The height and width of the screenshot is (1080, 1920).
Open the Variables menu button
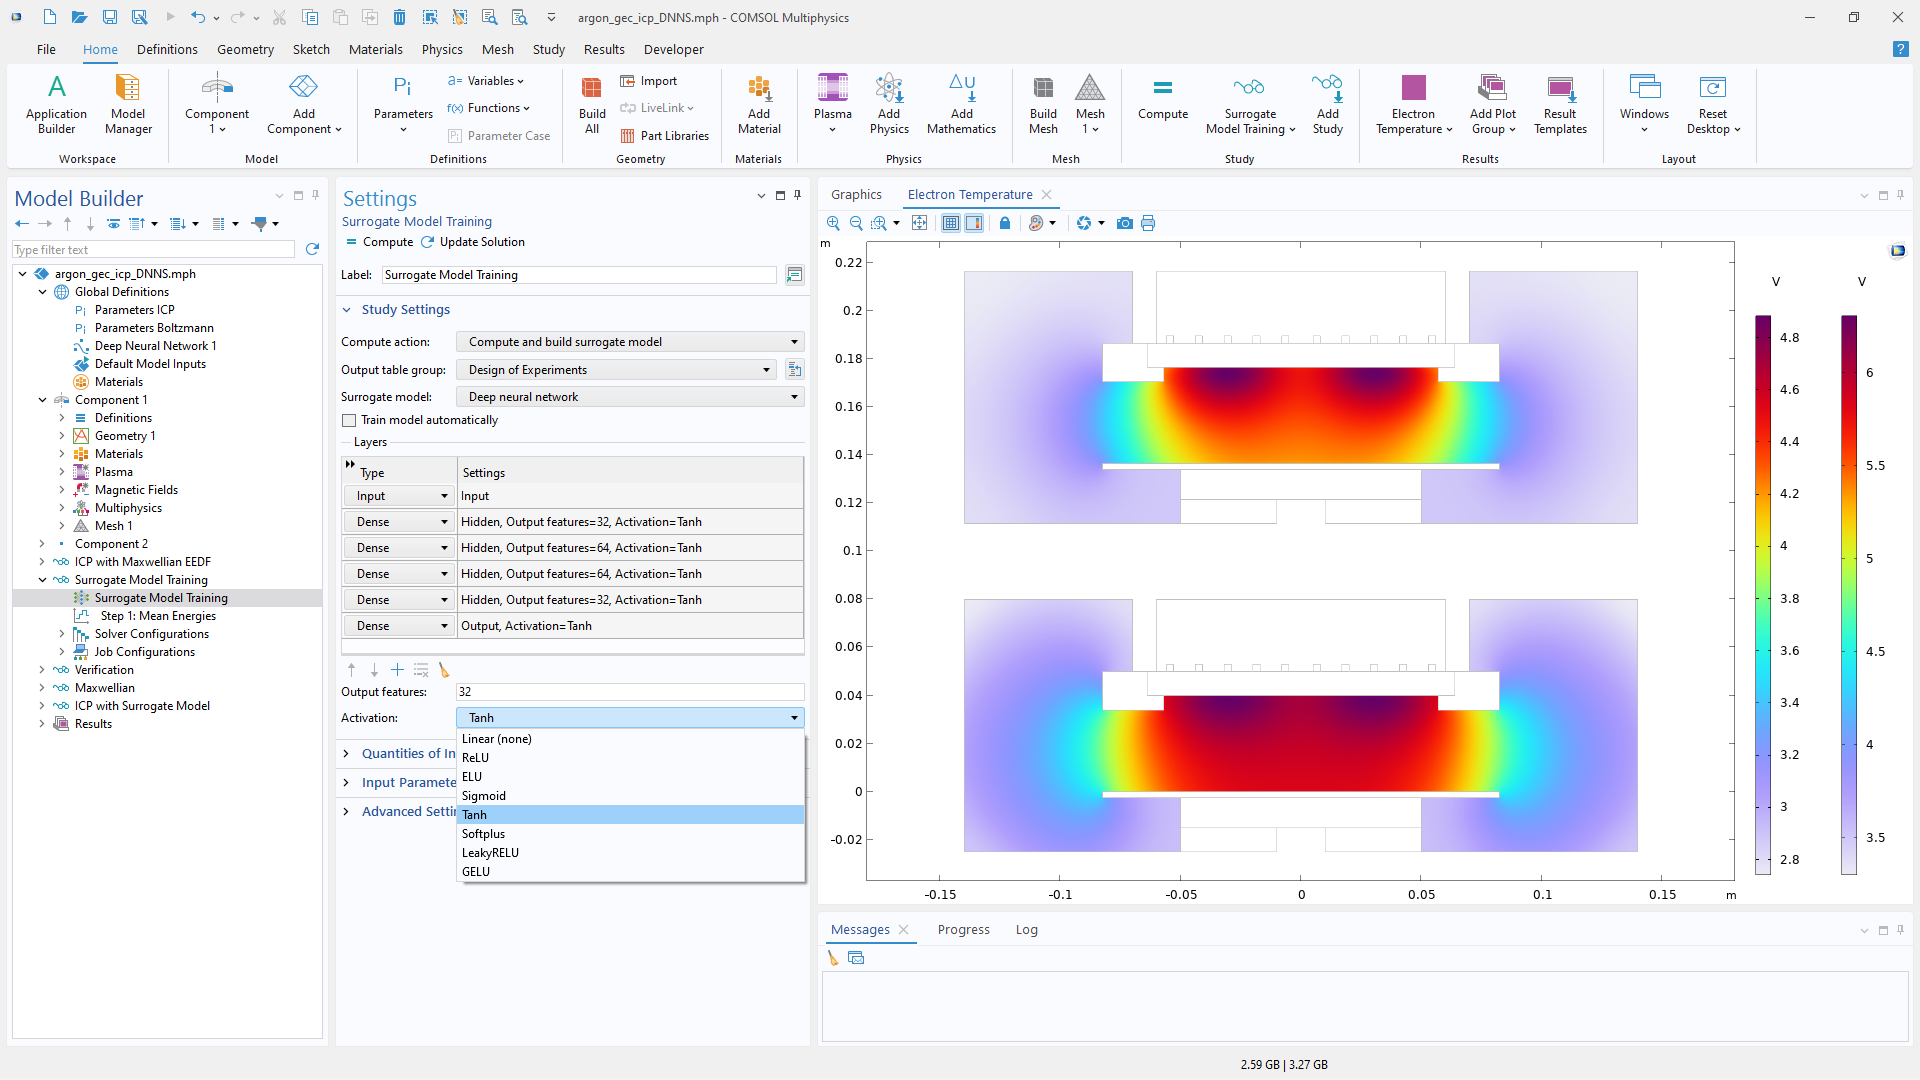click(x=485, y=81)
